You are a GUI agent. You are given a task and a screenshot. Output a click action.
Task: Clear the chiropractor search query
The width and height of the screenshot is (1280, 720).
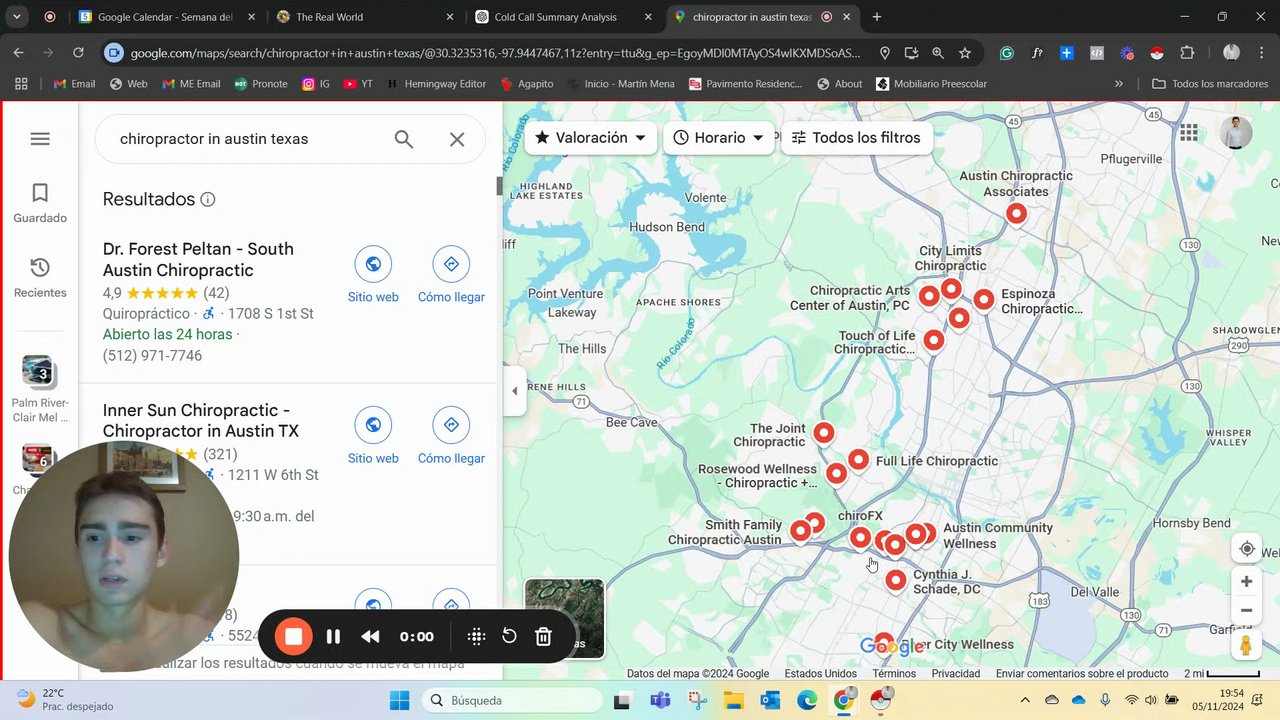coord(457,139)
